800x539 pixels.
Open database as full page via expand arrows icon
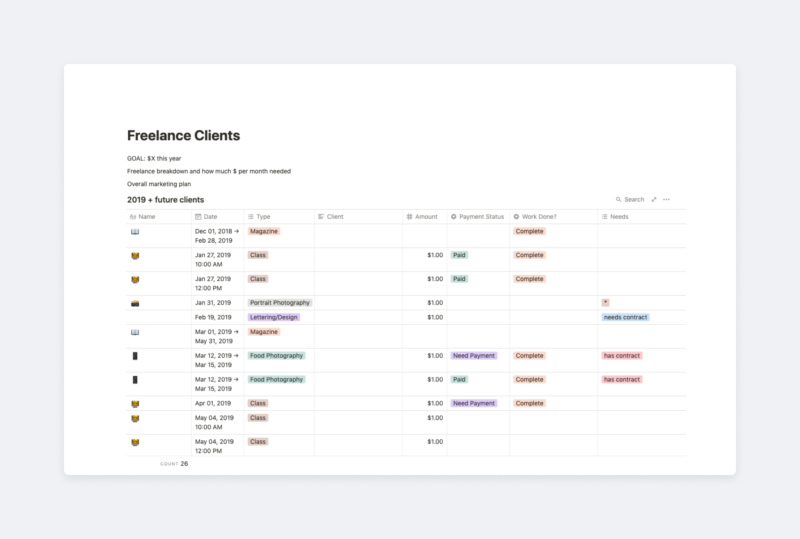[654, 200]
